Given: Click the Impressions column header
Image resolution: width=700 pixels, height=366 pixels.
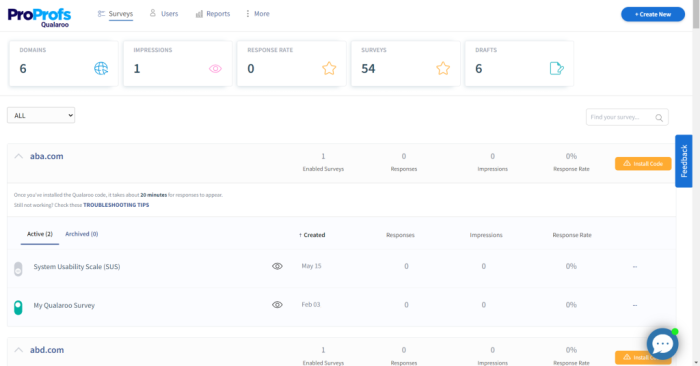Looking at the screenshot, I should coord(486,235).
